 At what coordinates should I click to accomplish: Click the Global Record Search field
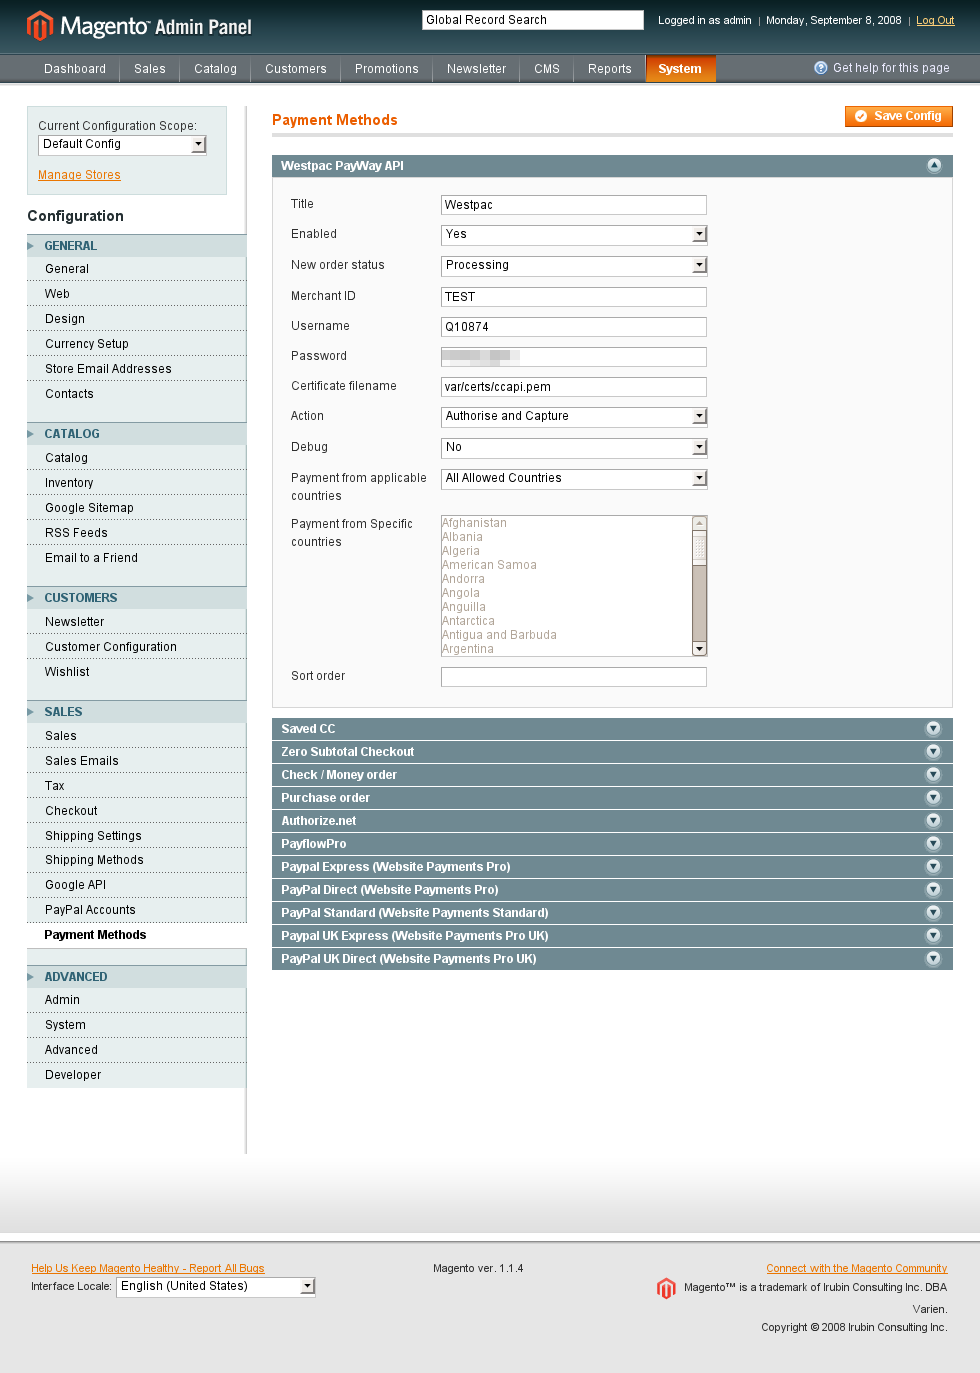(533, 20)
